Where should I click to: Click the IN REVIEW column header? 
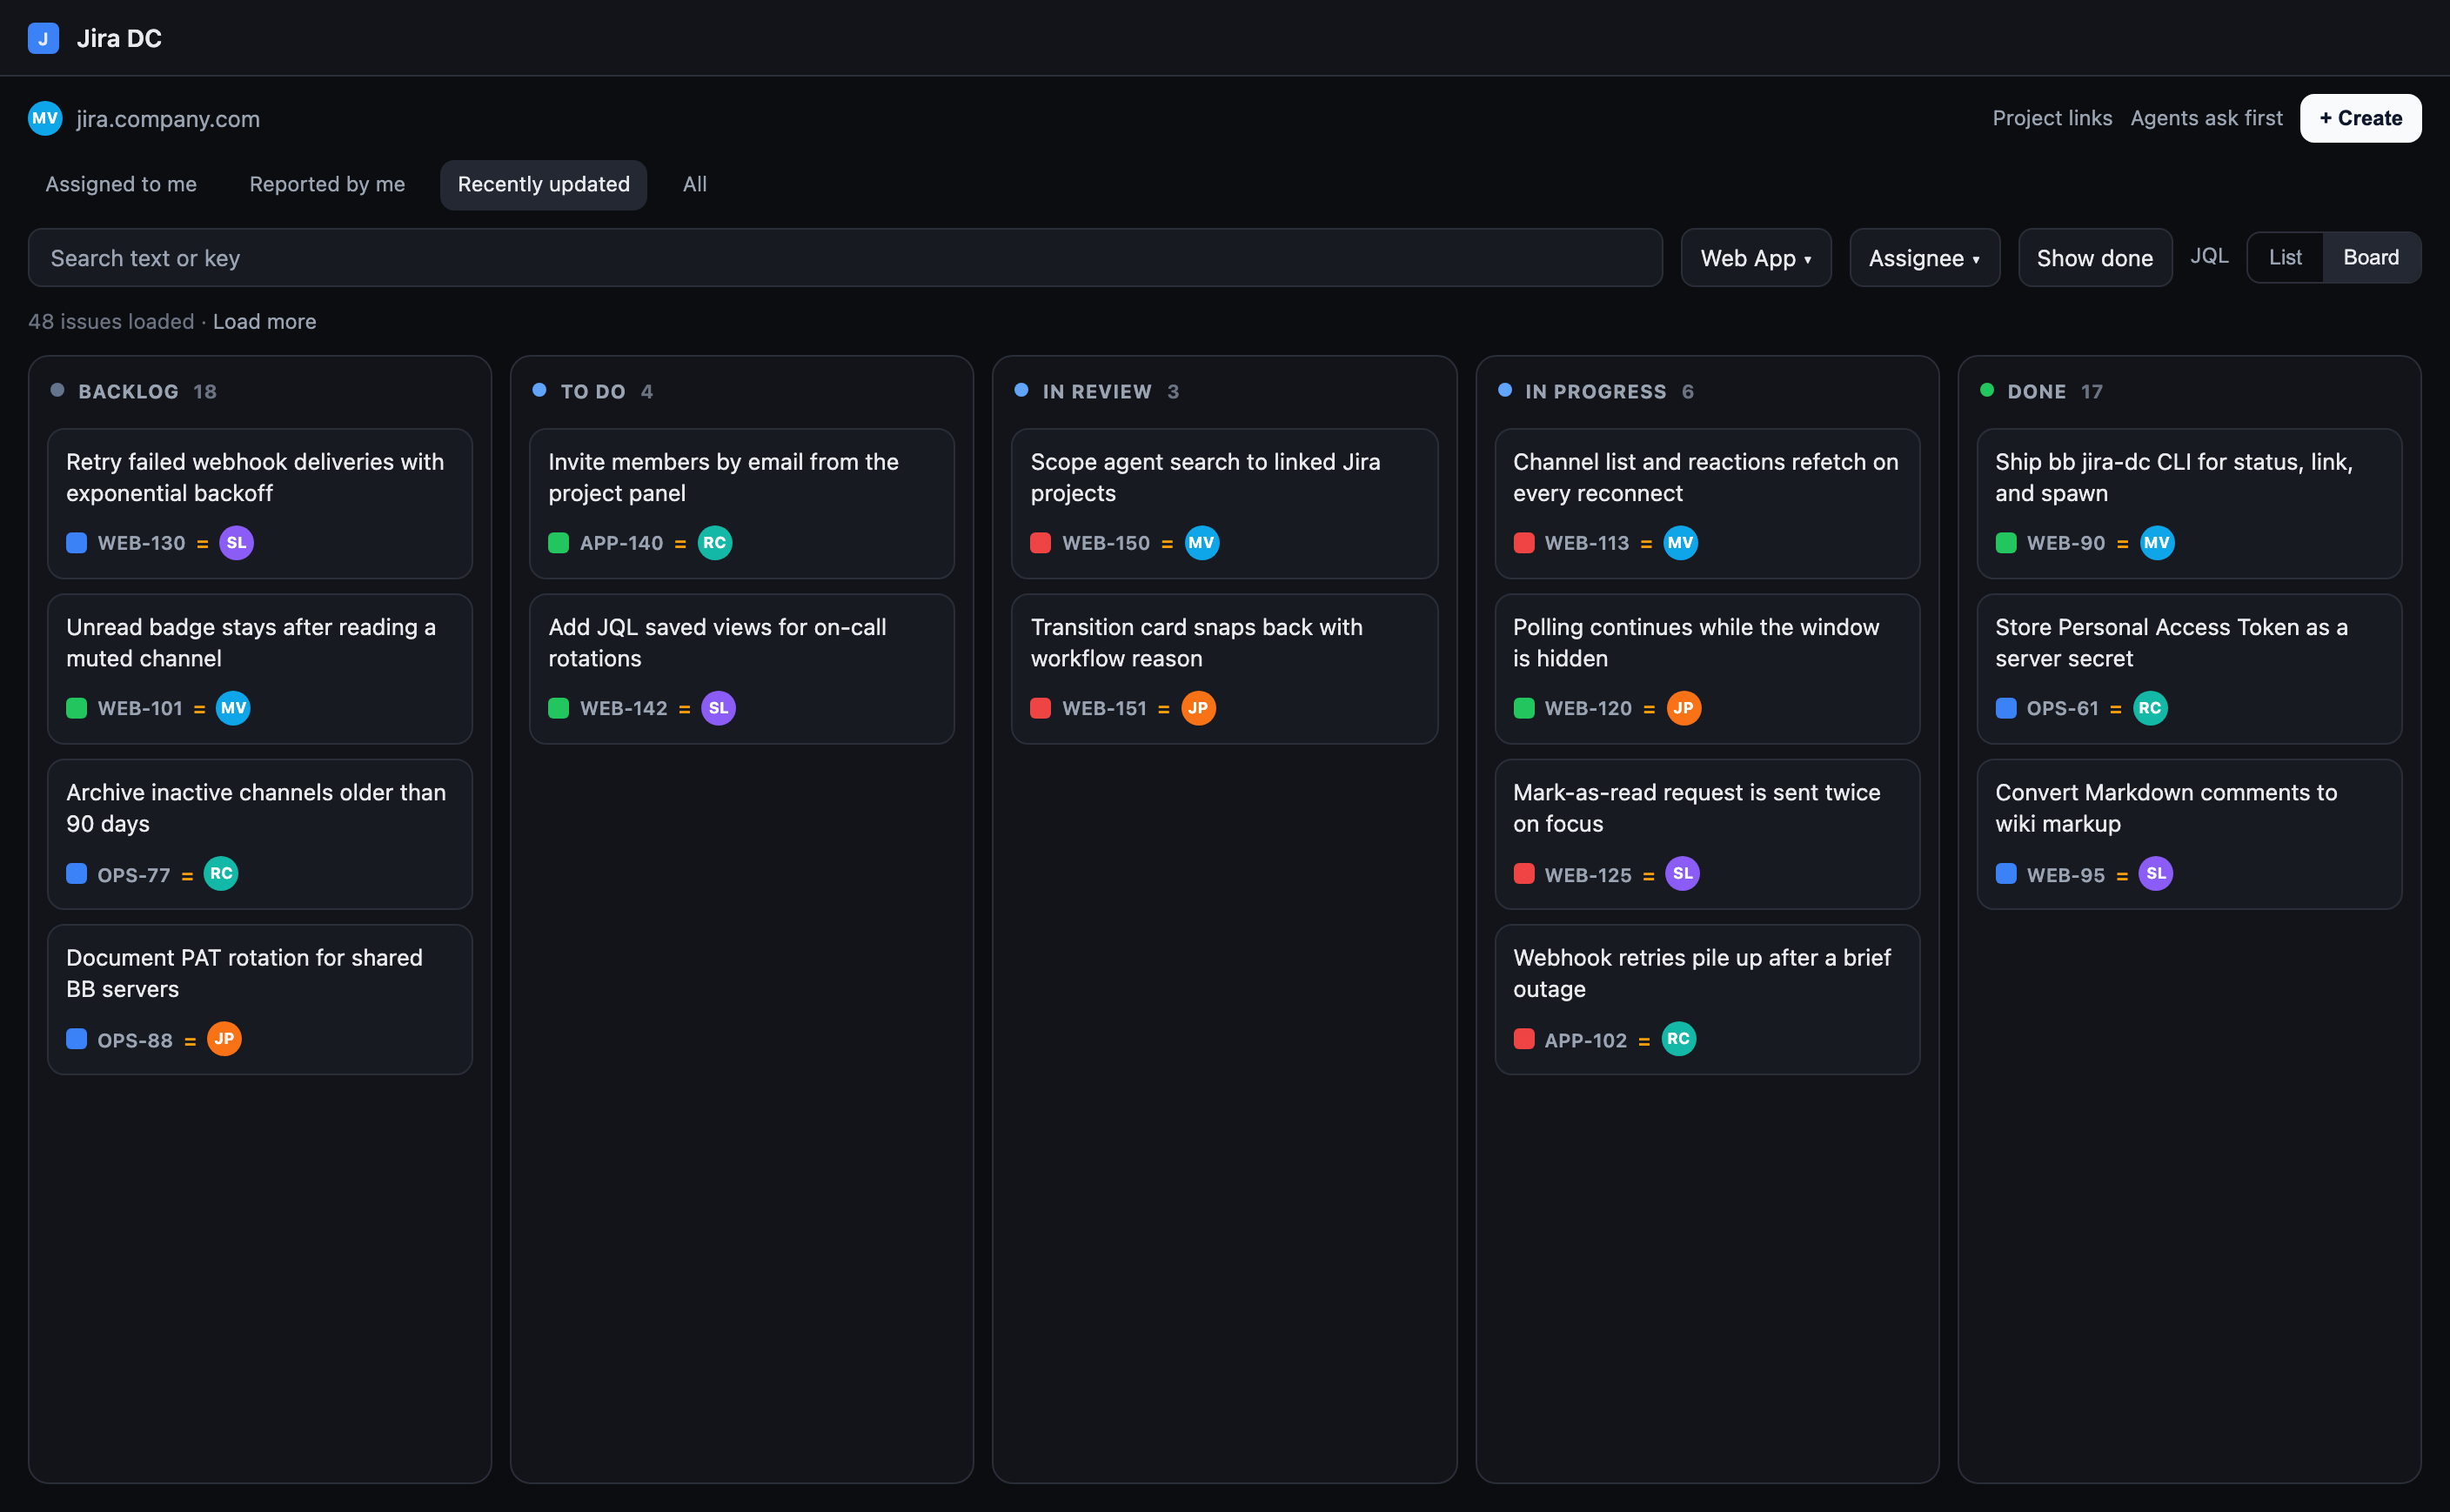(1097, 391)
